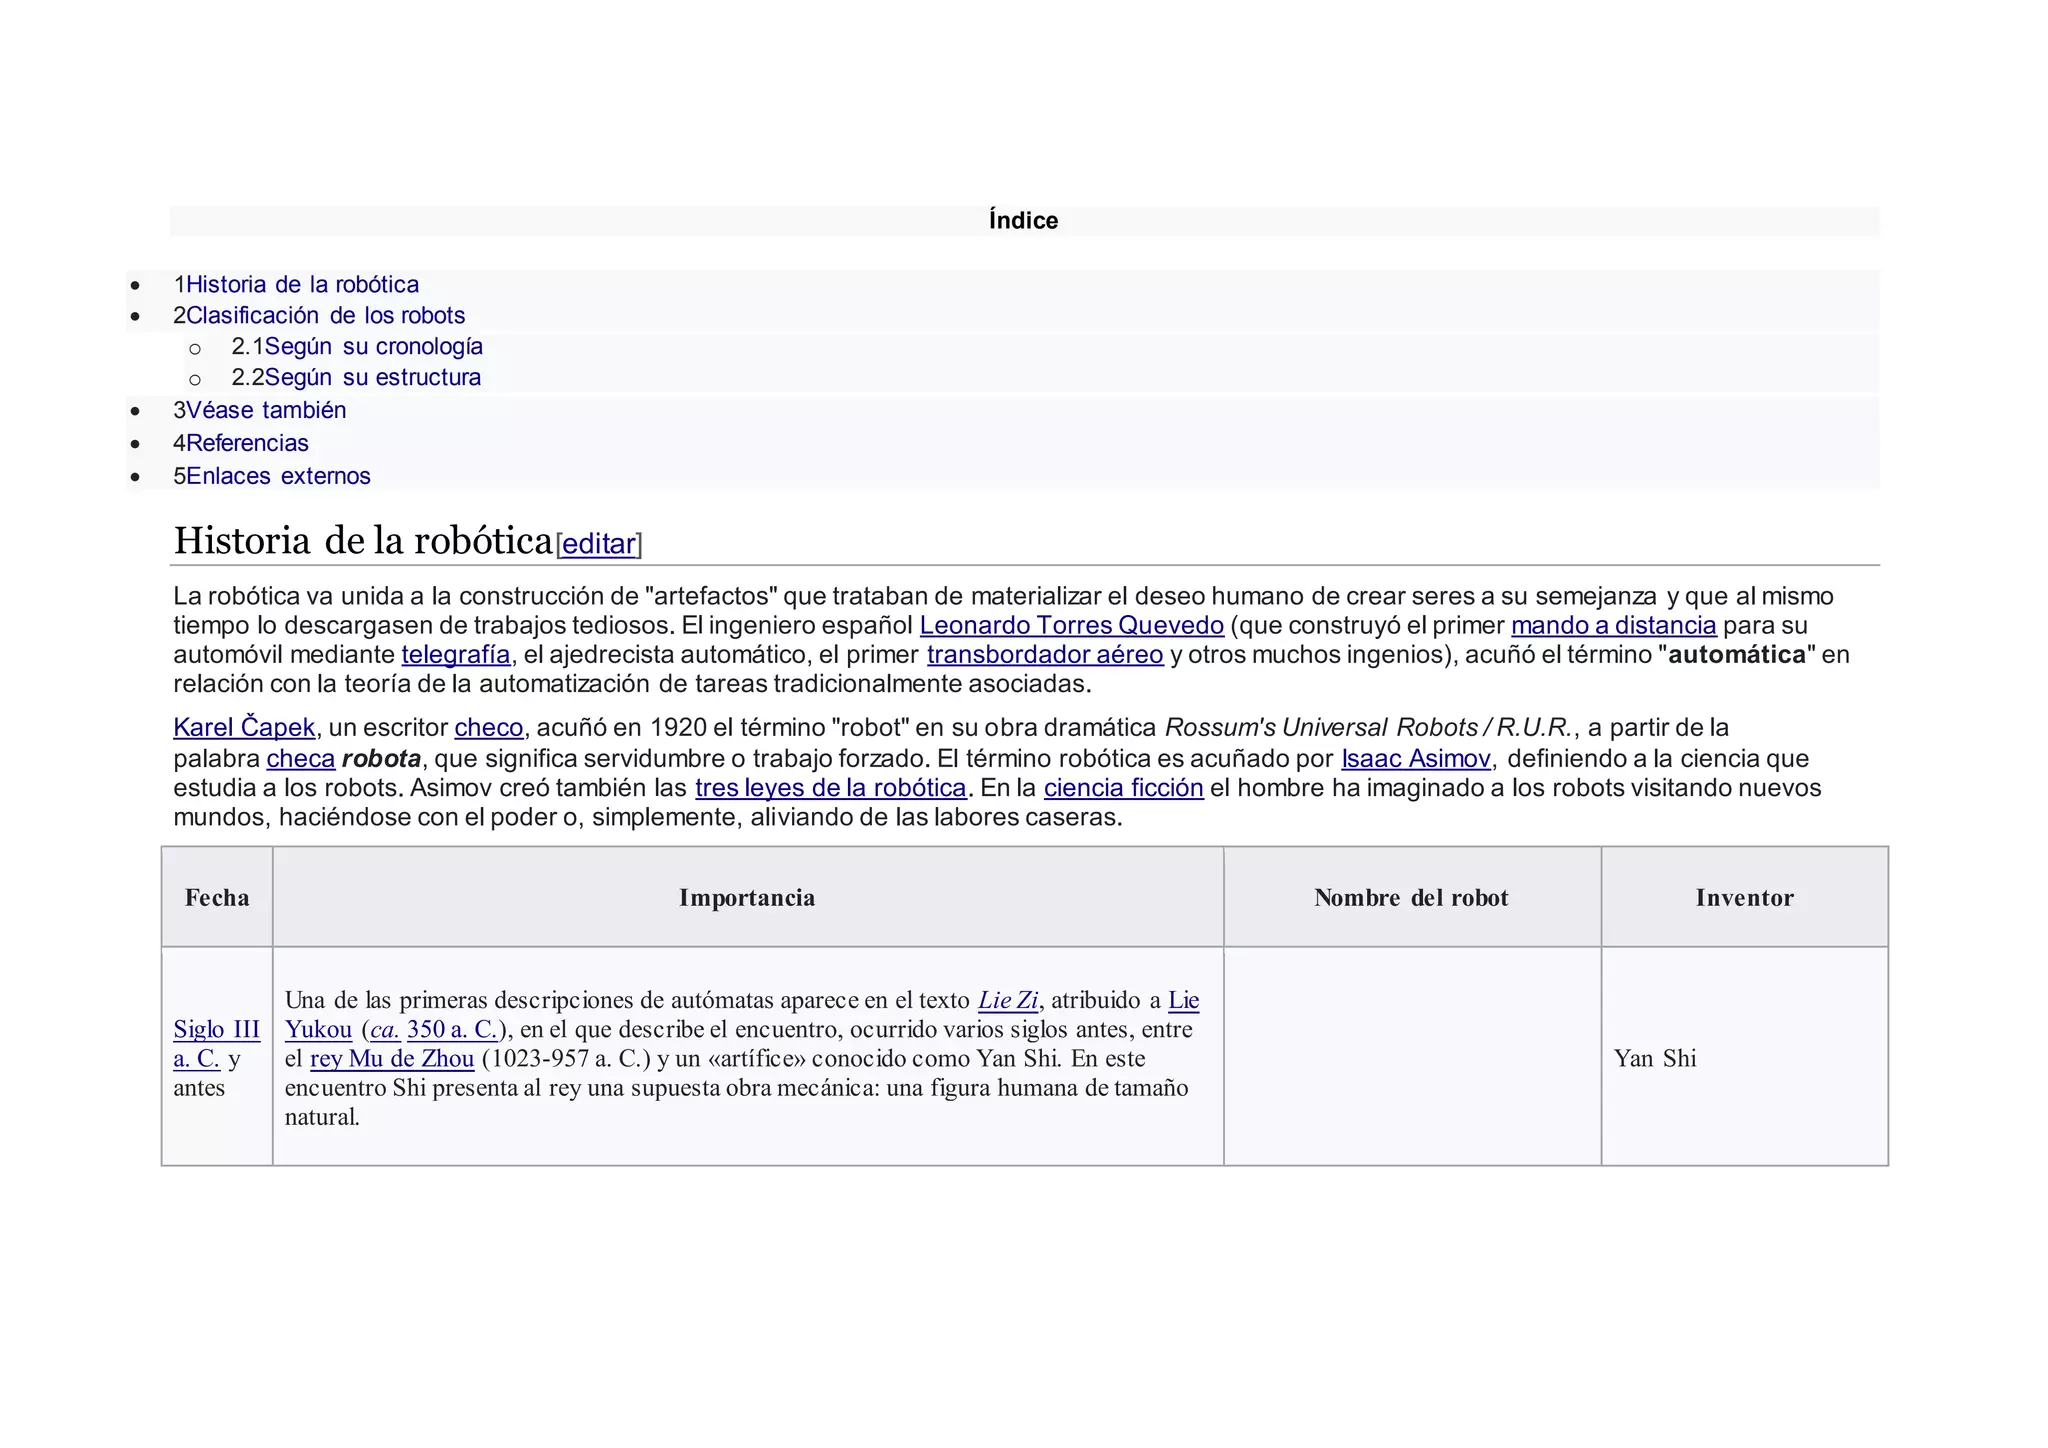Screen dimensions: 2048x1448
Task: Visit the 'transbordador aéreo' link
Action: coord(1044,655)
